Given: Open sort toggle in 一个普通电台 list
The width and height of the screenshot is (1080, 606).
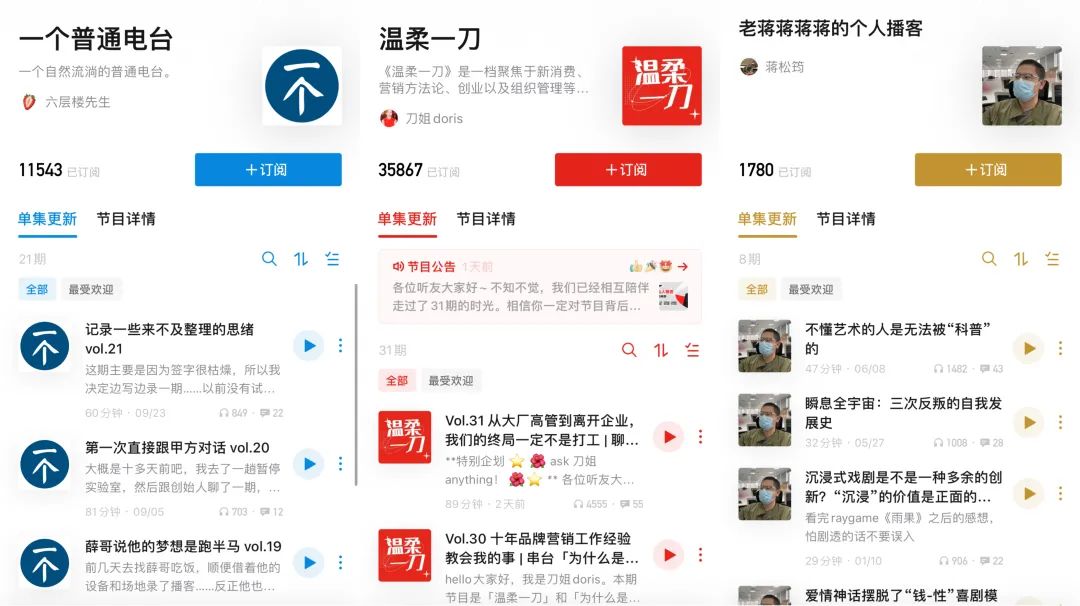Looking at the screenshot, I should (x=301, y=259).
